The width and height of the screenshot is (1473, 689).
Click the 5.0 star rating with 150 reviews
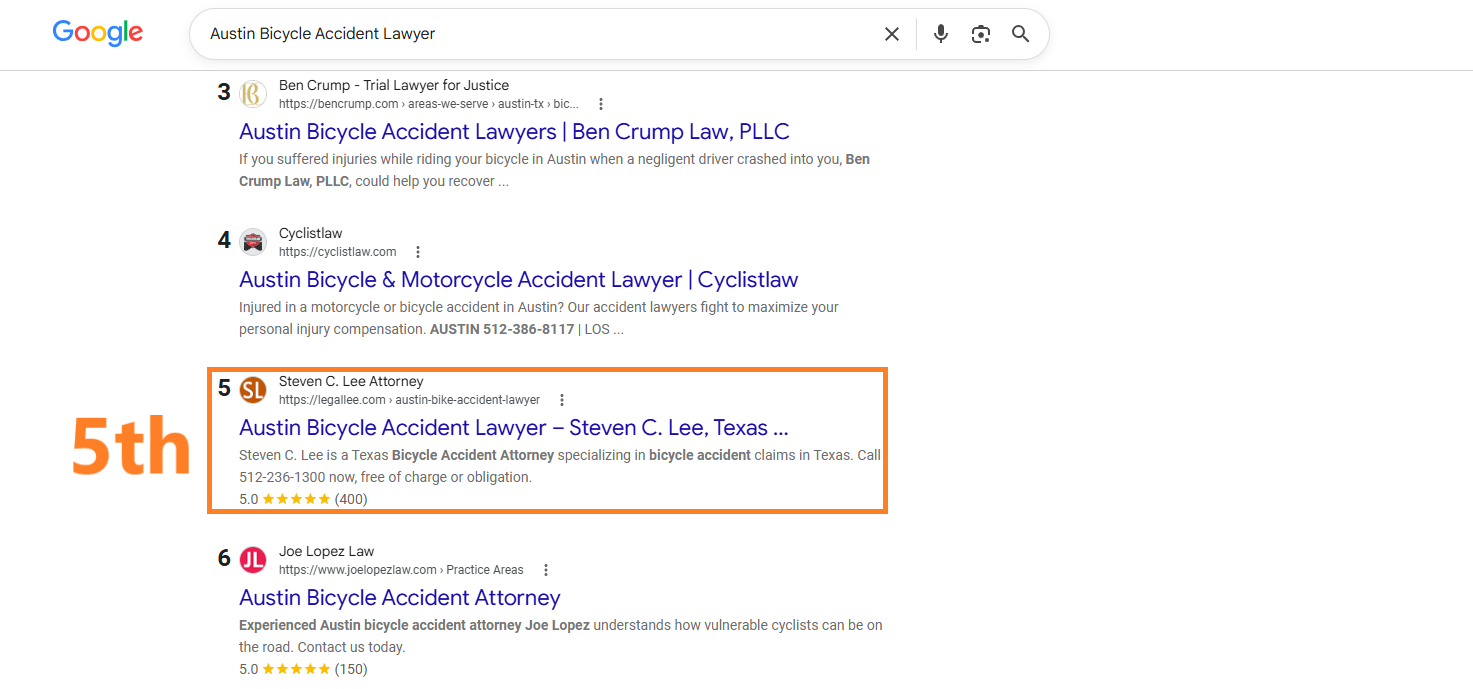(x=303, y=669)
